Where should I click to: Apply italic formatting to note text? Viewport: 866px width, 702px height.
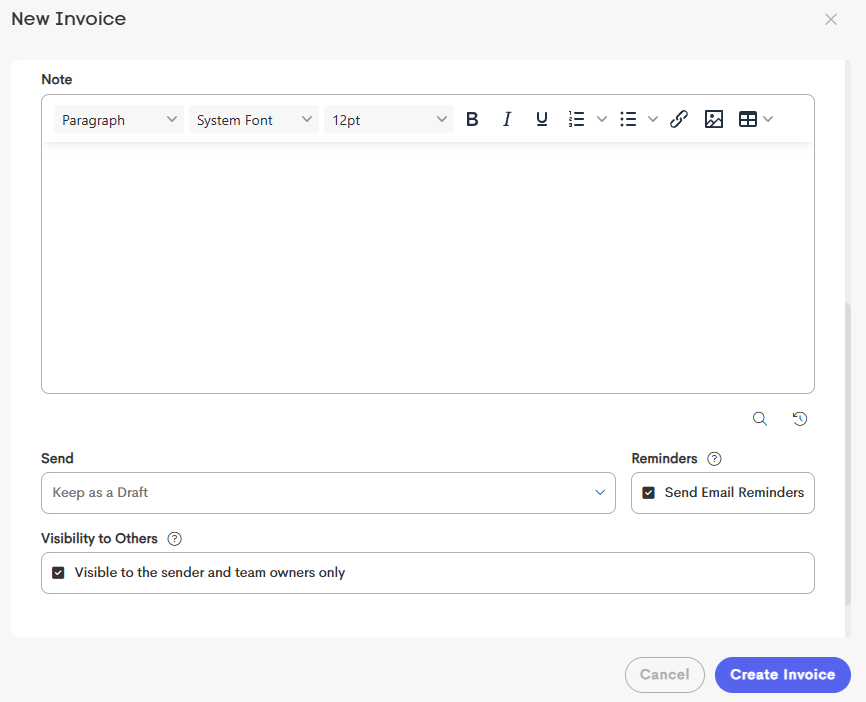506,119
